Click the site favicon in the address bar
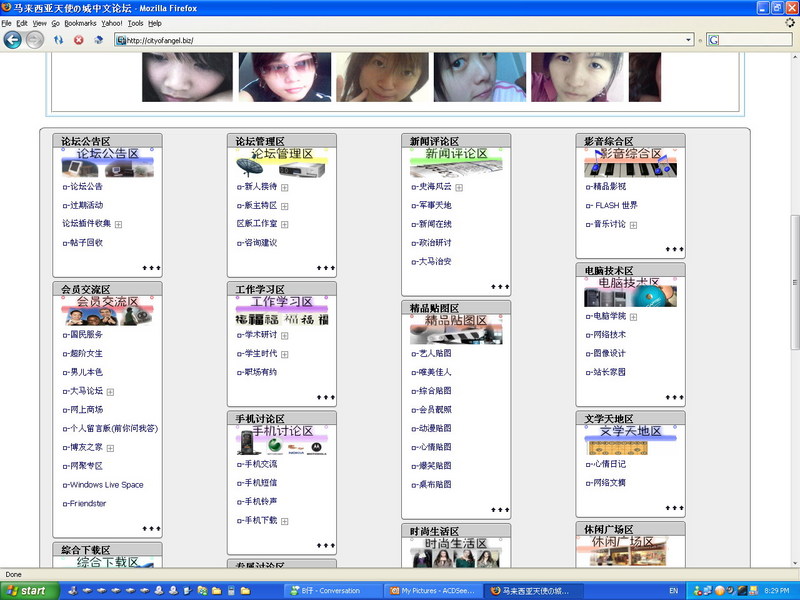Screen dimensions: 800x600 click(x=121, y=40)
